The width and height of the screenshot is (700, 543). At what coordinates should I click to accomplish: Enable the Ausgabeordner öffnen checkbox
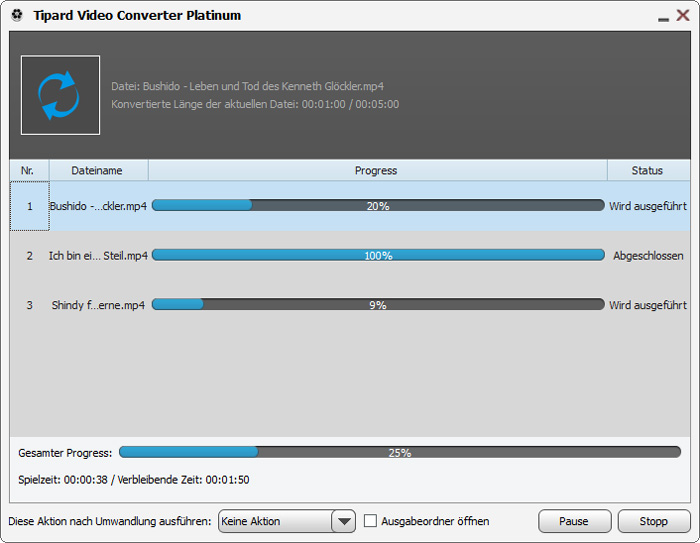(x=370, y=521)
